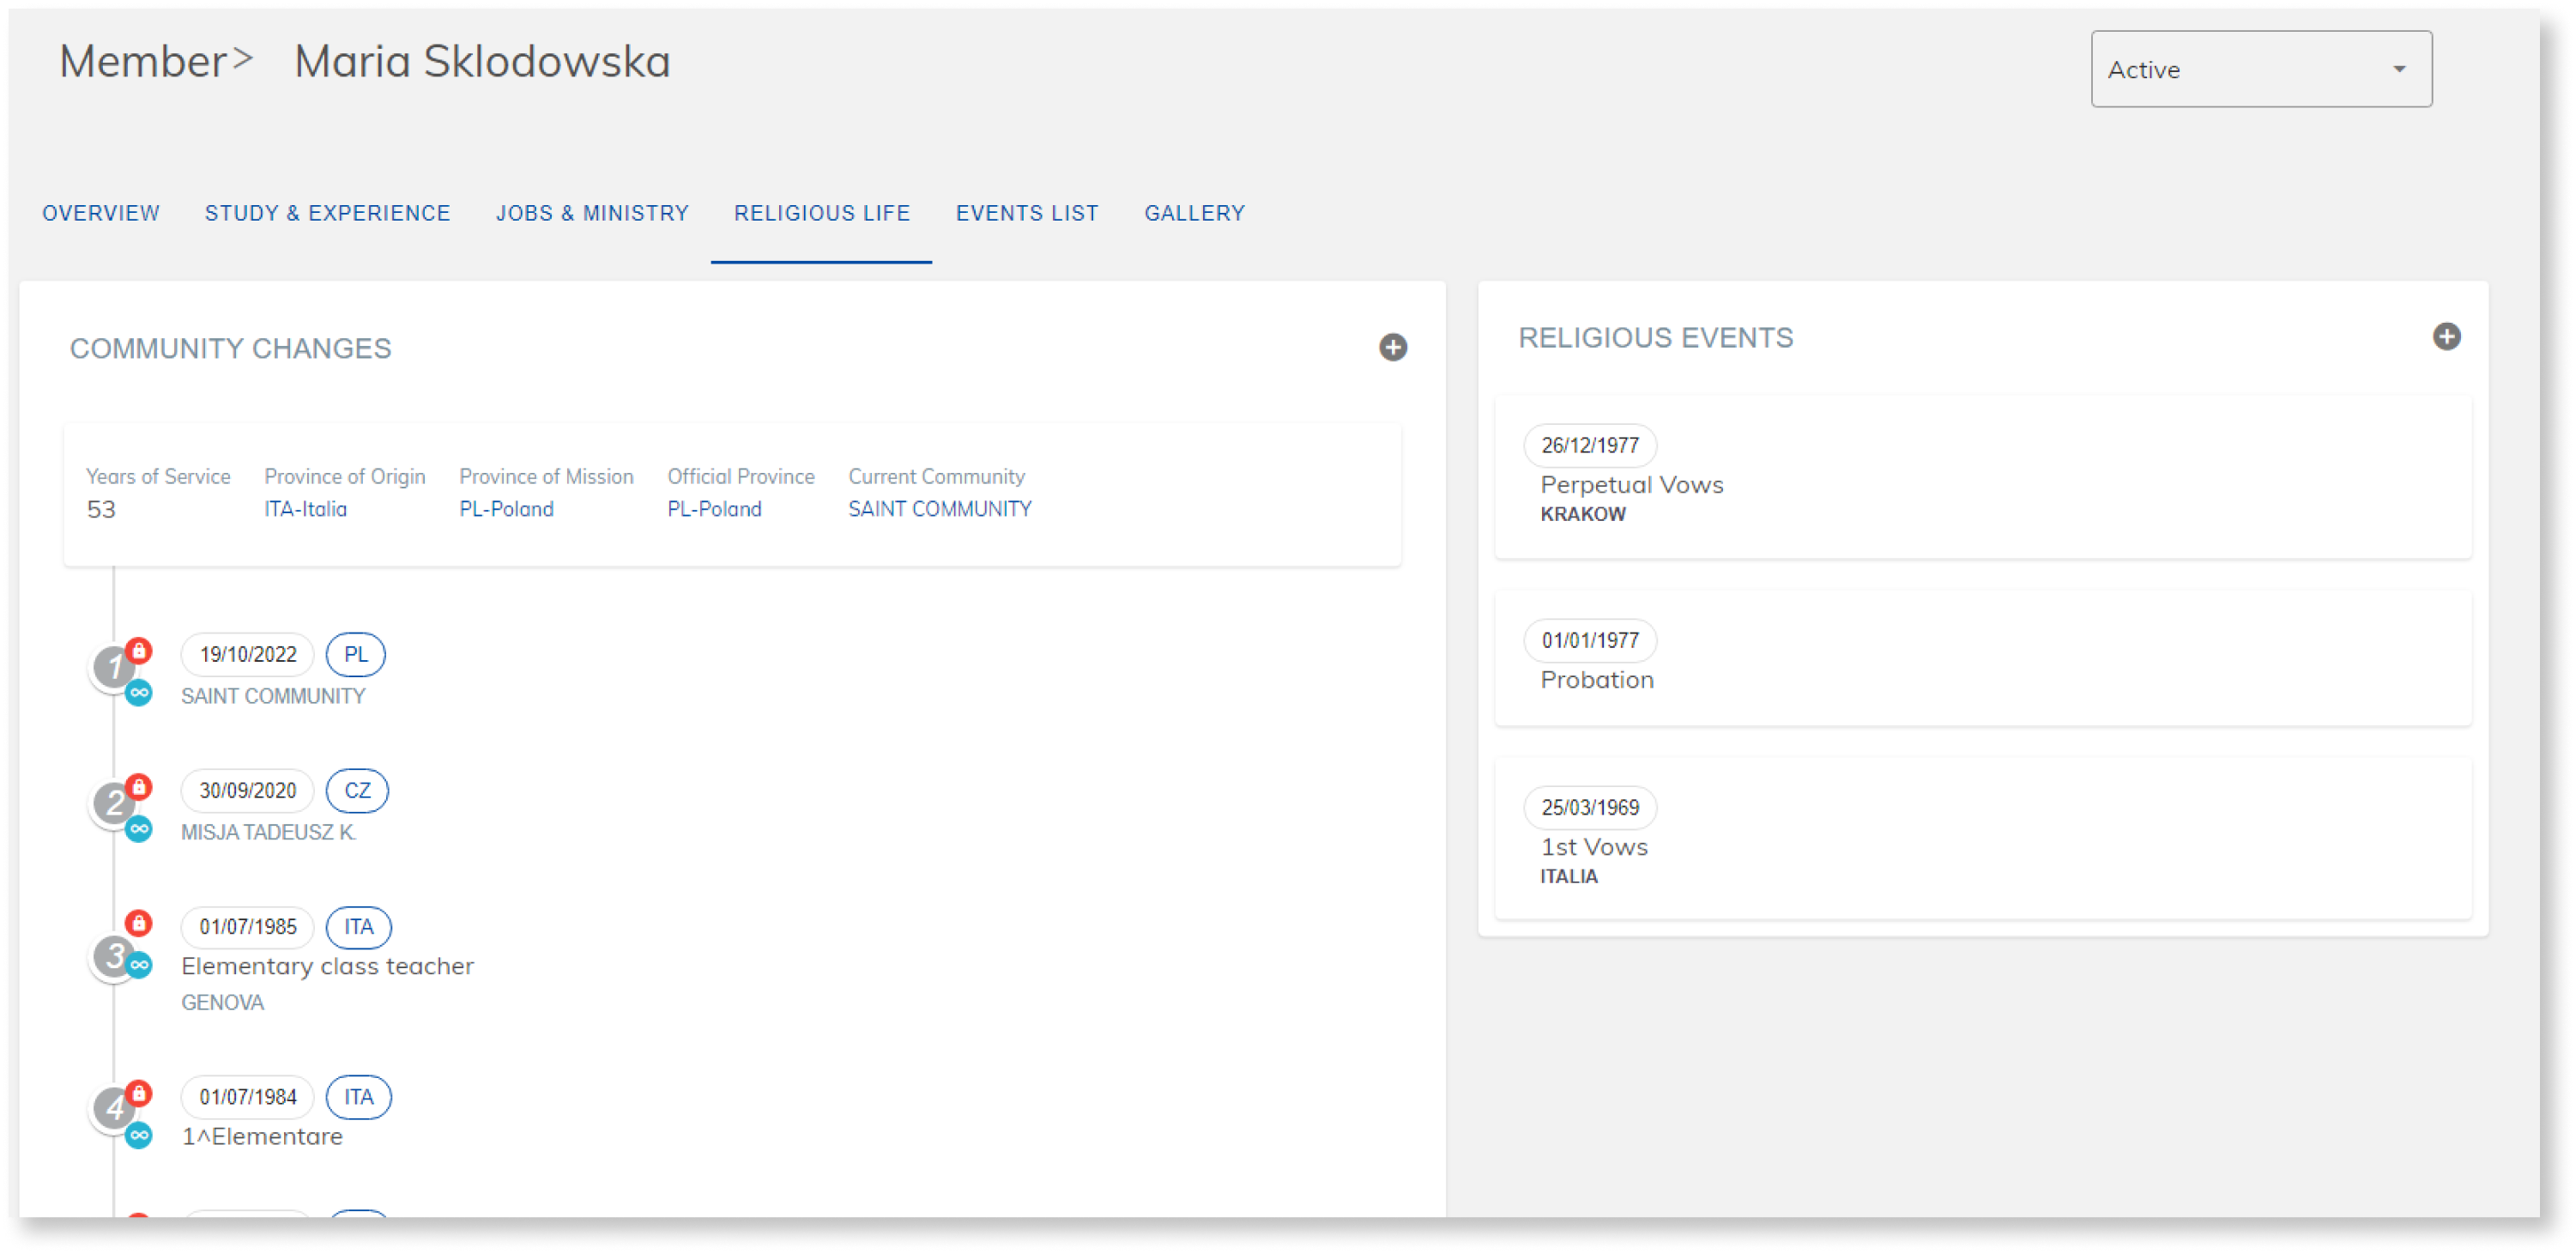Click the PL province badge on the 2022 entry
The image size is (2576, 1254).
[x=355, y=654]
